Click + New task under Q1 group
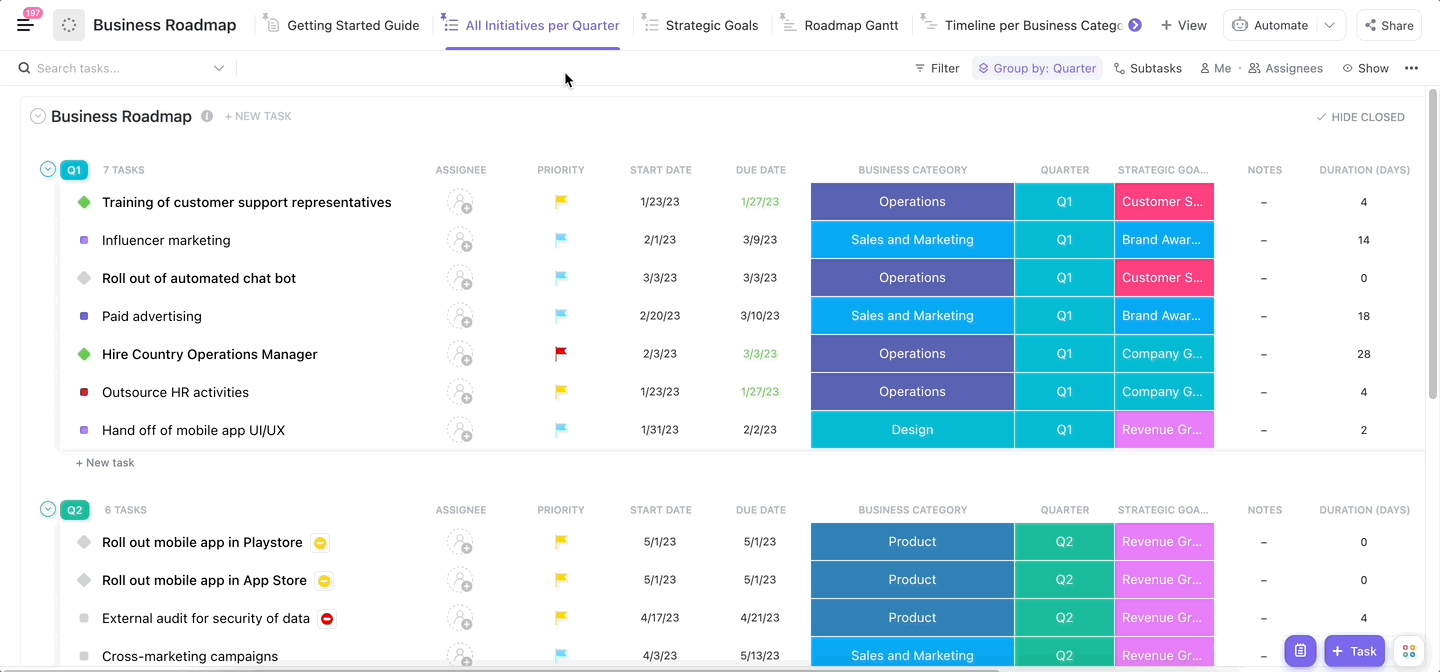1440x672 pixels. point(105,463)
